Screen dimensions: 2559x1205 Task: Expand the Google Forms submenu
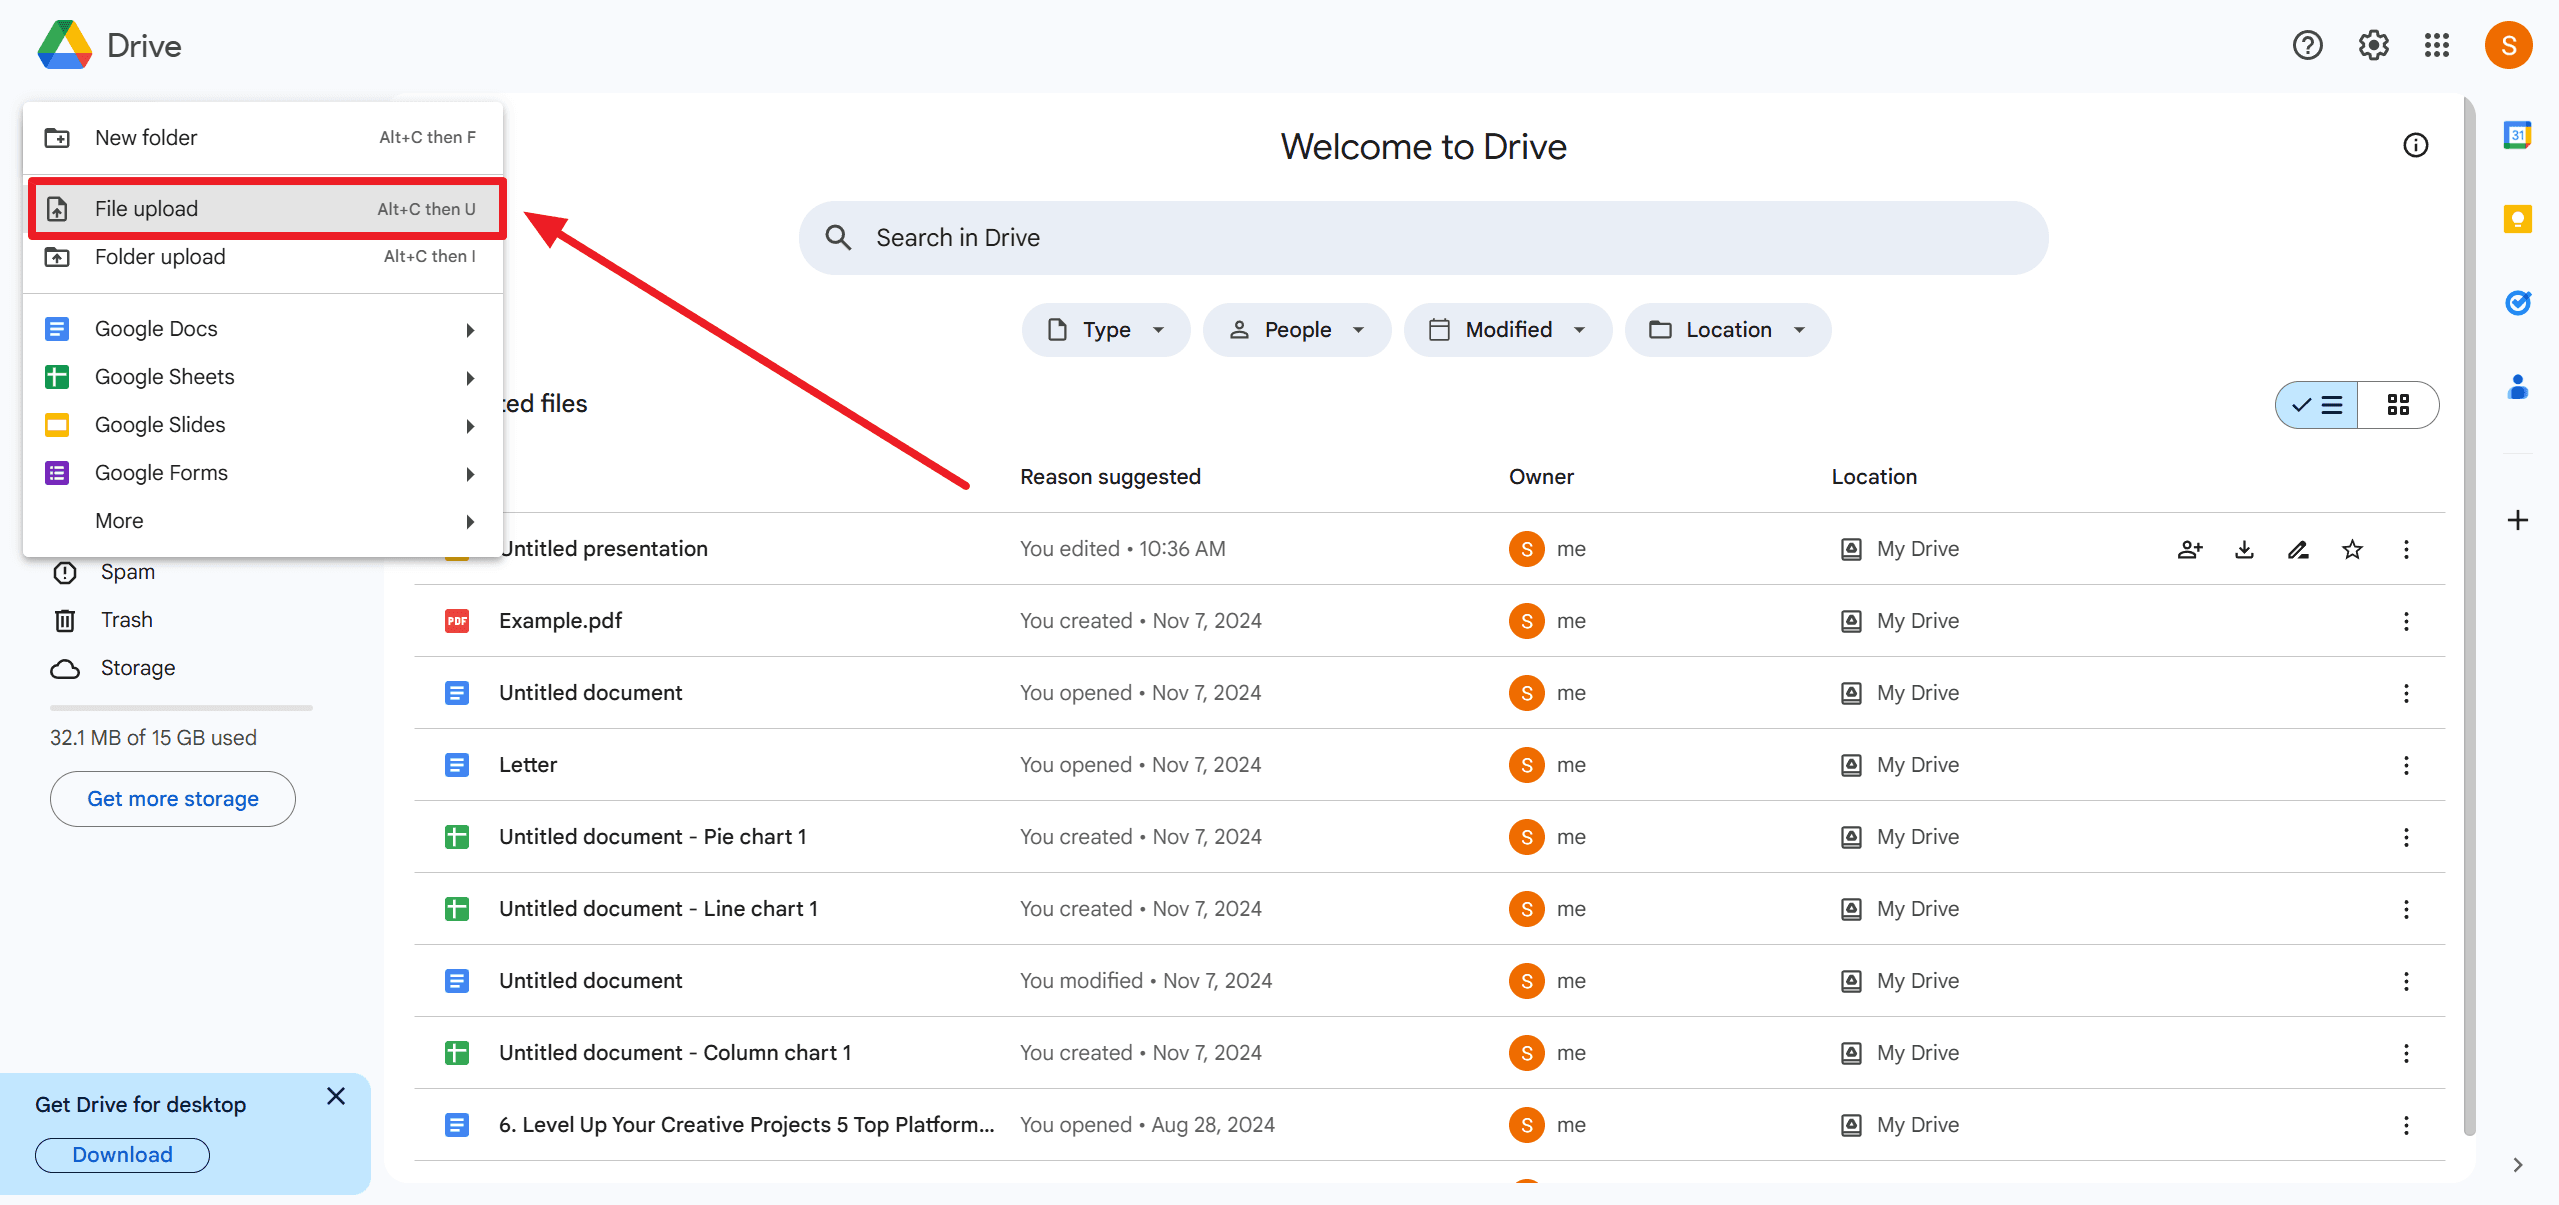[x=263, y=473]
